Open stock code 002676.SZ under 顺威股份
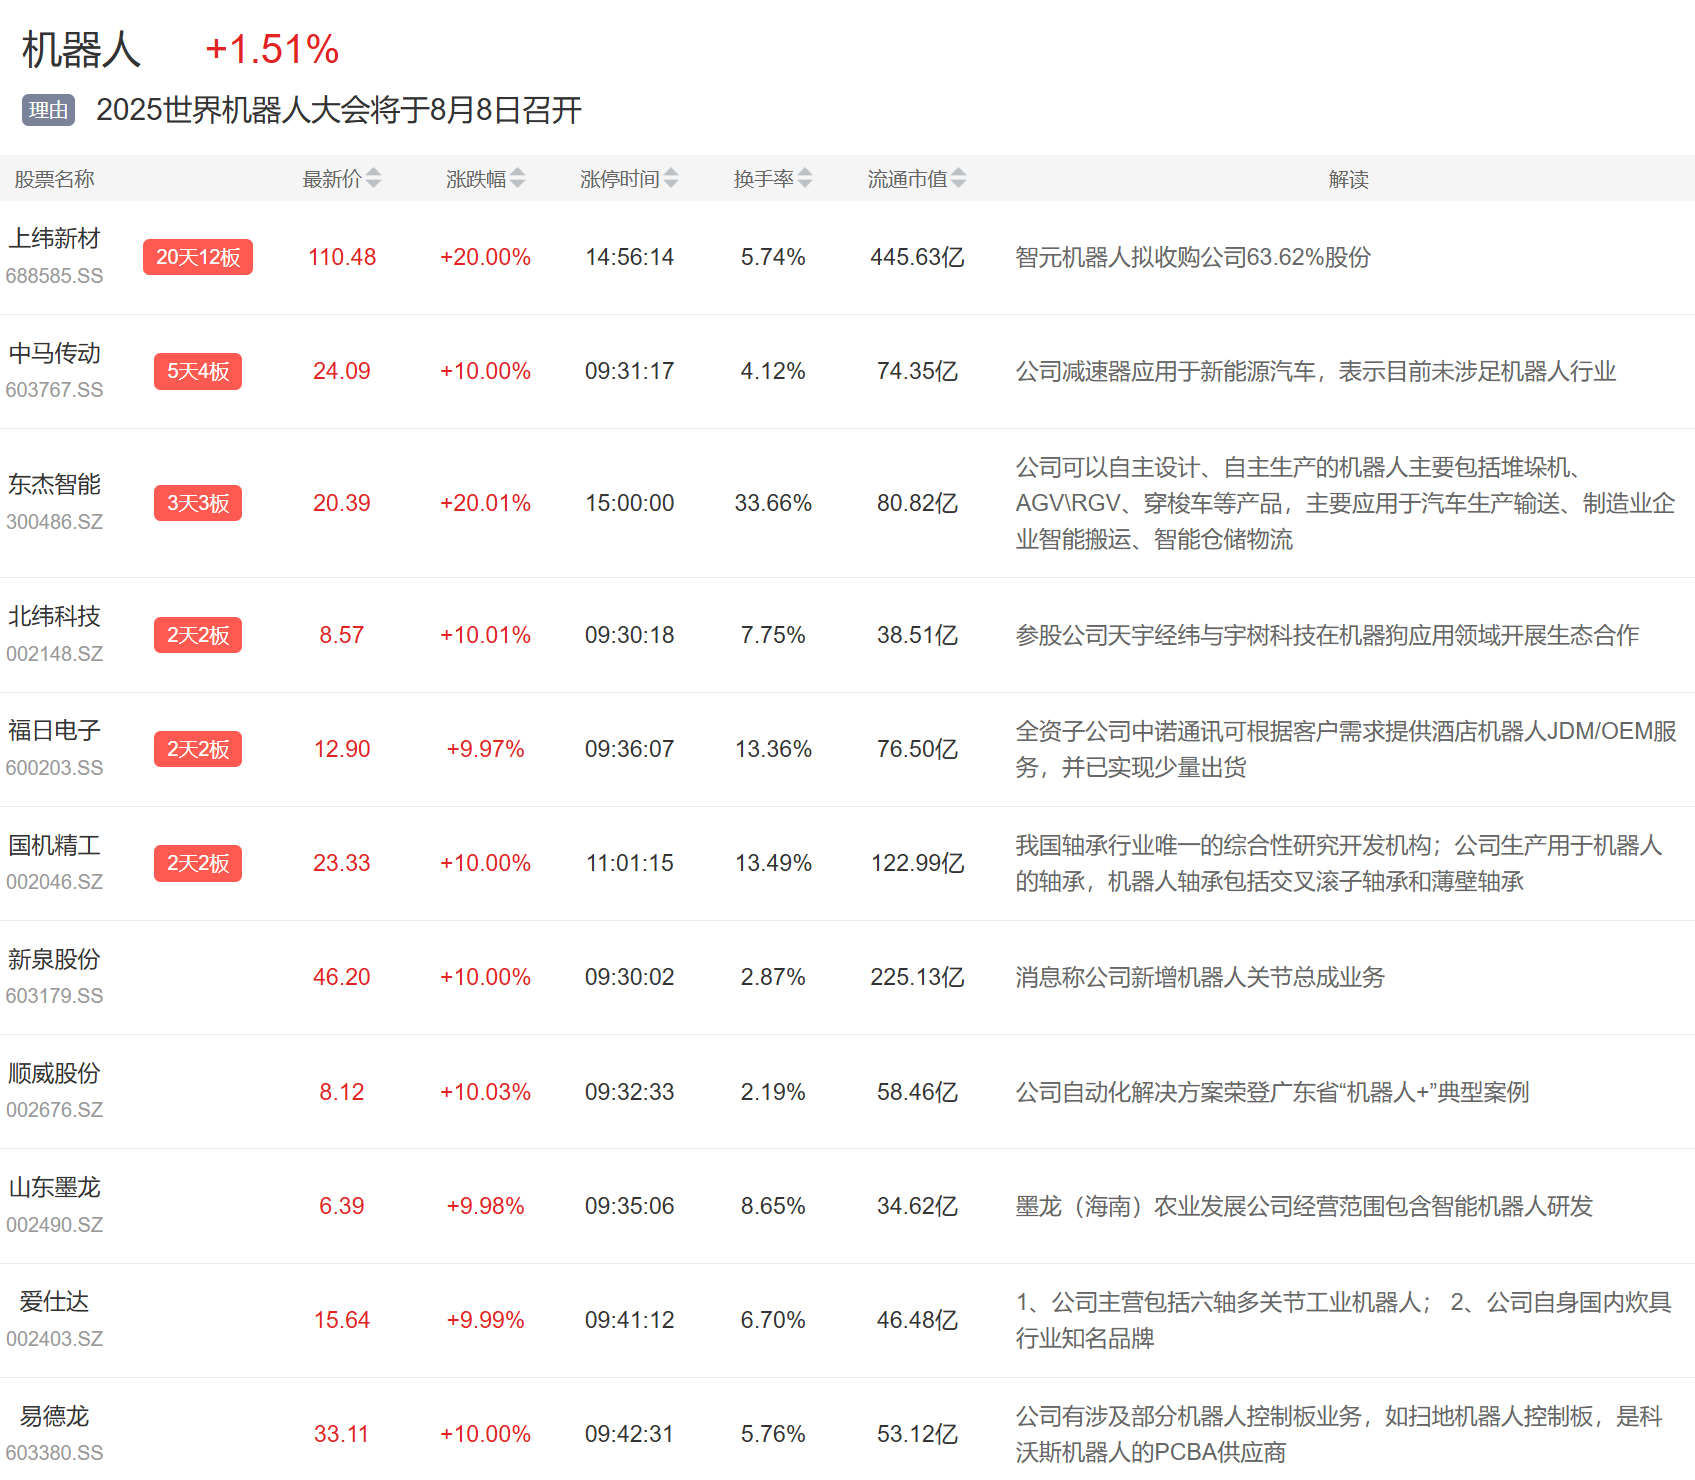The width and height of the screenshot is (1695, 1480). pos(55,1110)
